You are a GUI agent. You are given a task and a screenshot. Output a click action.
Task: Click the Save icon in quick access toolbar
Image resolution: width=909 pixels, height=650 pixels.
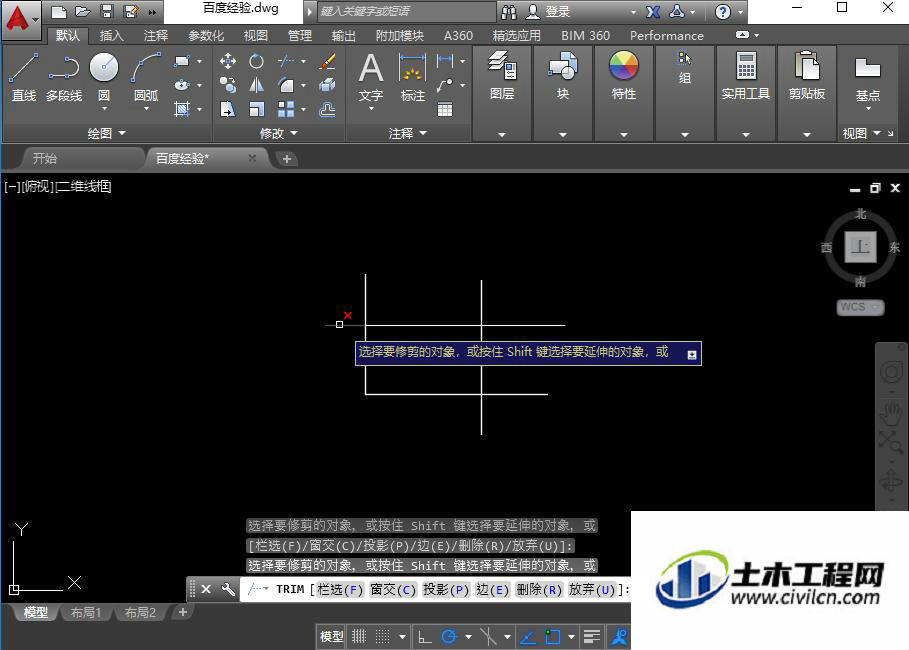(x=107, y=11)
